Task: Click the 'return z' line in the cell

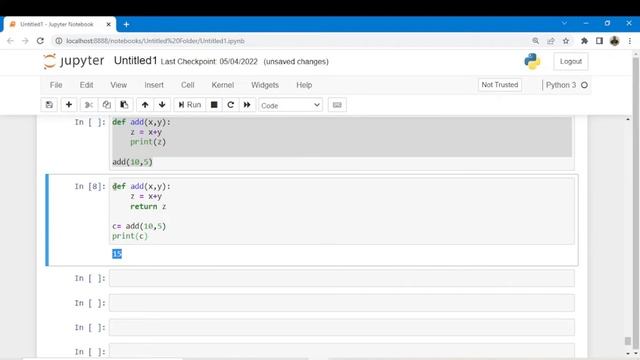Action: pyautogui.click(x=148, y=207)
